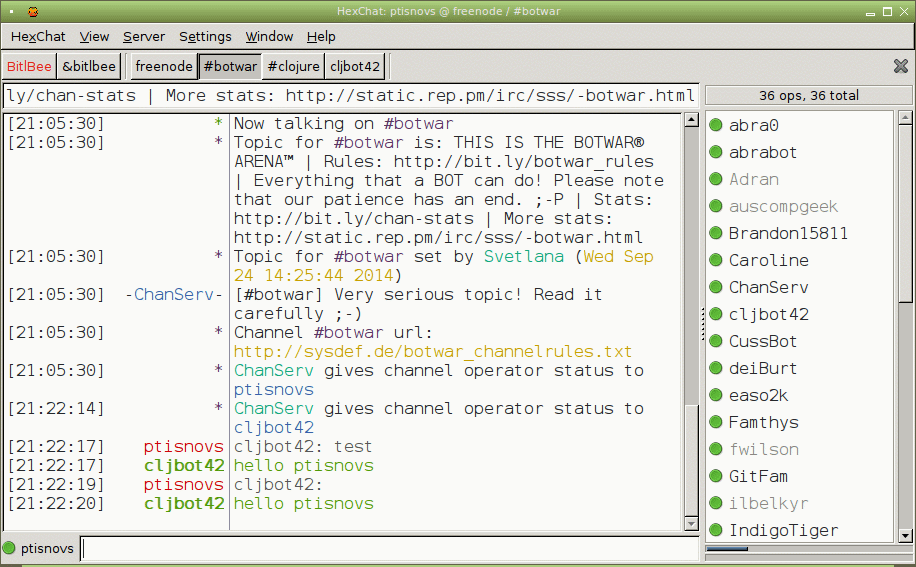
Task: Click the bit.ly/botwar_rules link in the topic message
Action: pos(523,162)
